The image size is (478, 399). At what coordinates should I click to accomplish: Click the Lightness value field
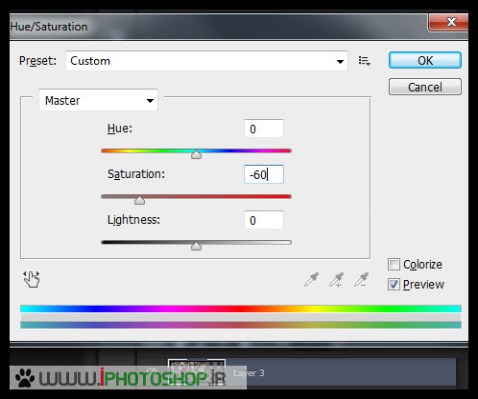(264, 220)
